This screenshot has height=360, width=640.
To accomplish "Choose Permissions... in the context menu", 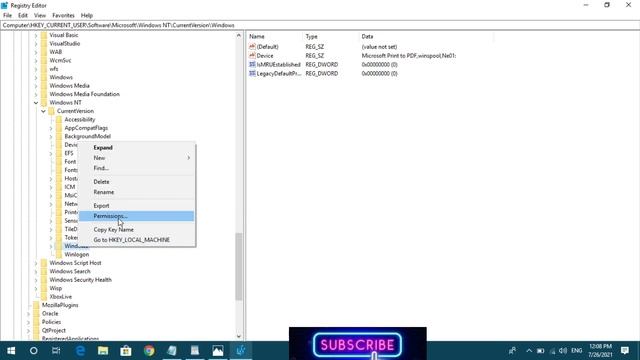I will point(136,216).
